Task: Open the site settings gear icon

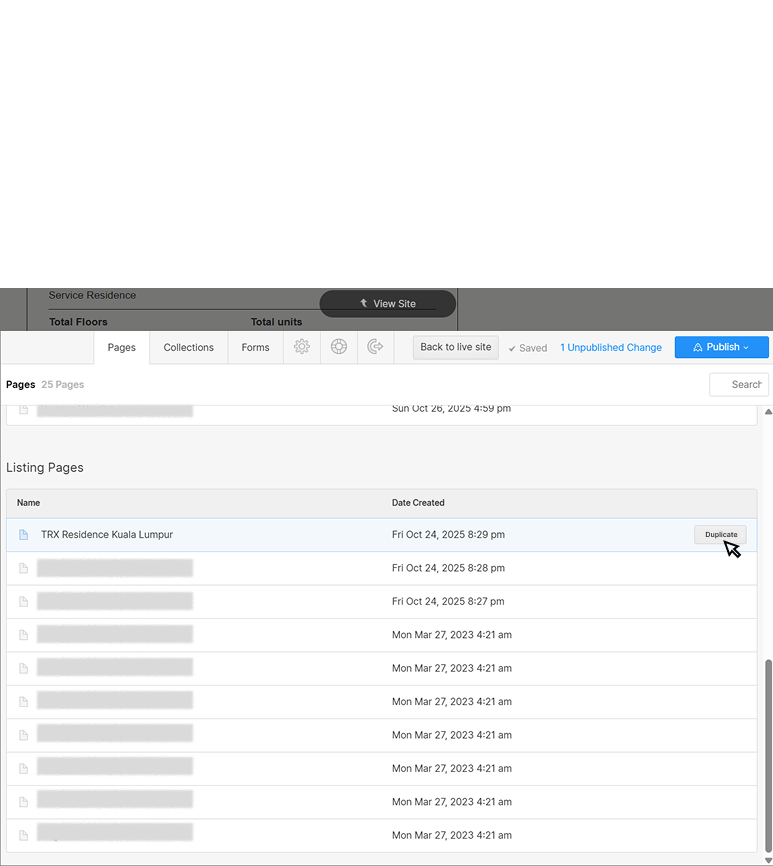Action: [301, 347]
